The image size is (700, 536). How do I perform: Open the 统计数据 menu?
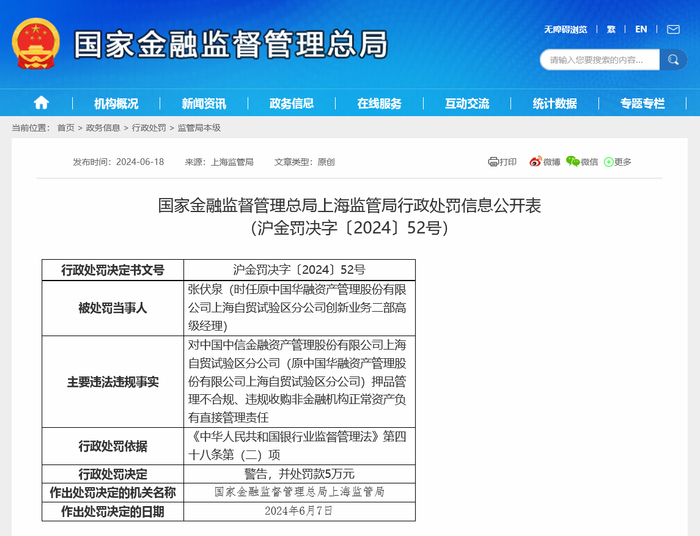pos(554,104)
